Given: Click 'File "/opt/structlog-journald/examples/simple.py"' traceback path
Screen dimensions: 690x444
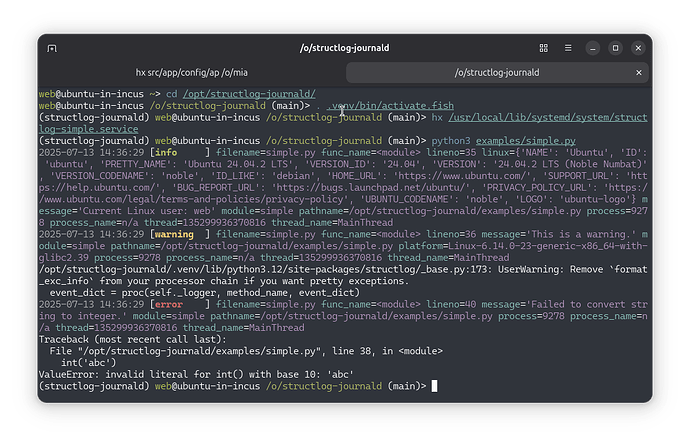Looking at the screenshot, I should pyautogui.click(x=185, y=351).
